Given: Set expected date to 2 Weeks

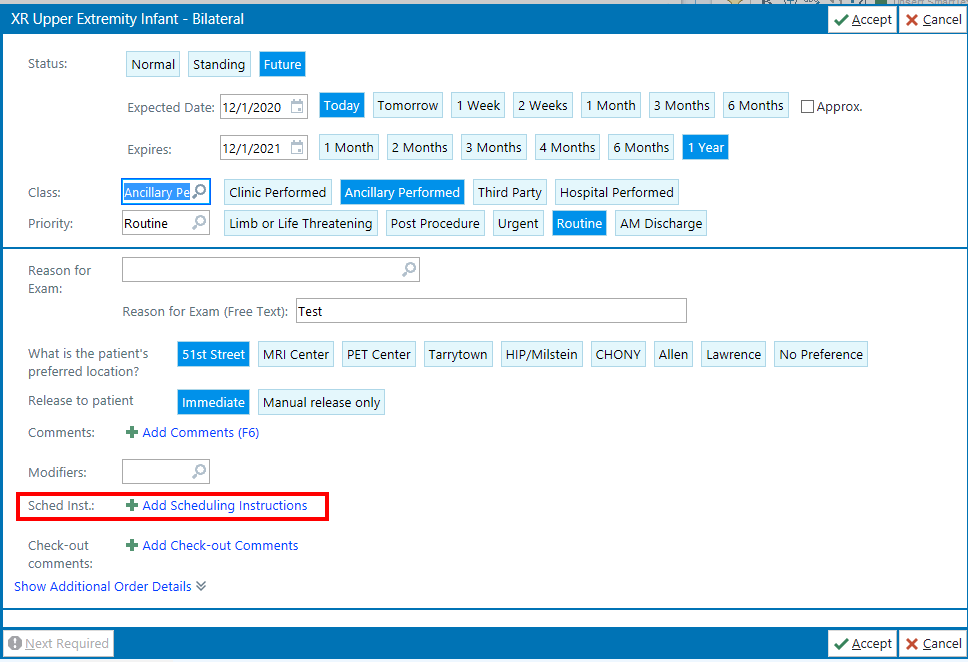Looking at the screenshot, I should (x=543, y=106).
